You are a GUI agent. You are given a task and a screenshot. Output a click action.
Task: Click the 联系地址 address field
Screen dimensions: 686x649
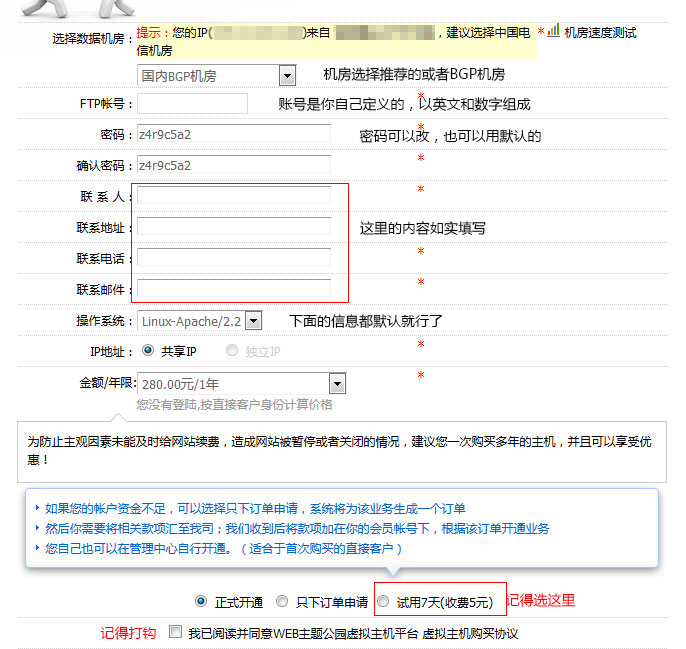pyautogui.click(x=233, y=226)
